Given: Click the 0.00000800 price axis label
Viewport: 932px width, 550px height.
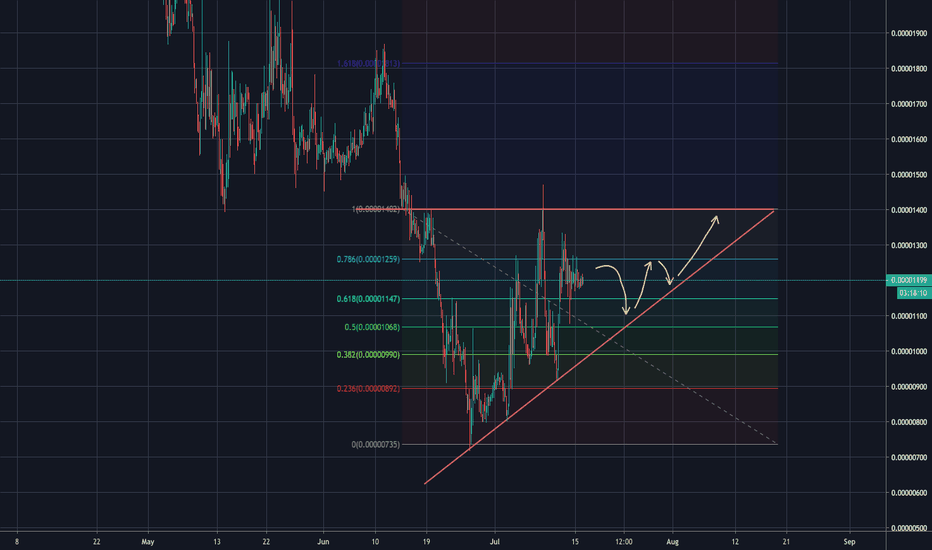Looking at the screenshot, I should click(x=909, y=422).
